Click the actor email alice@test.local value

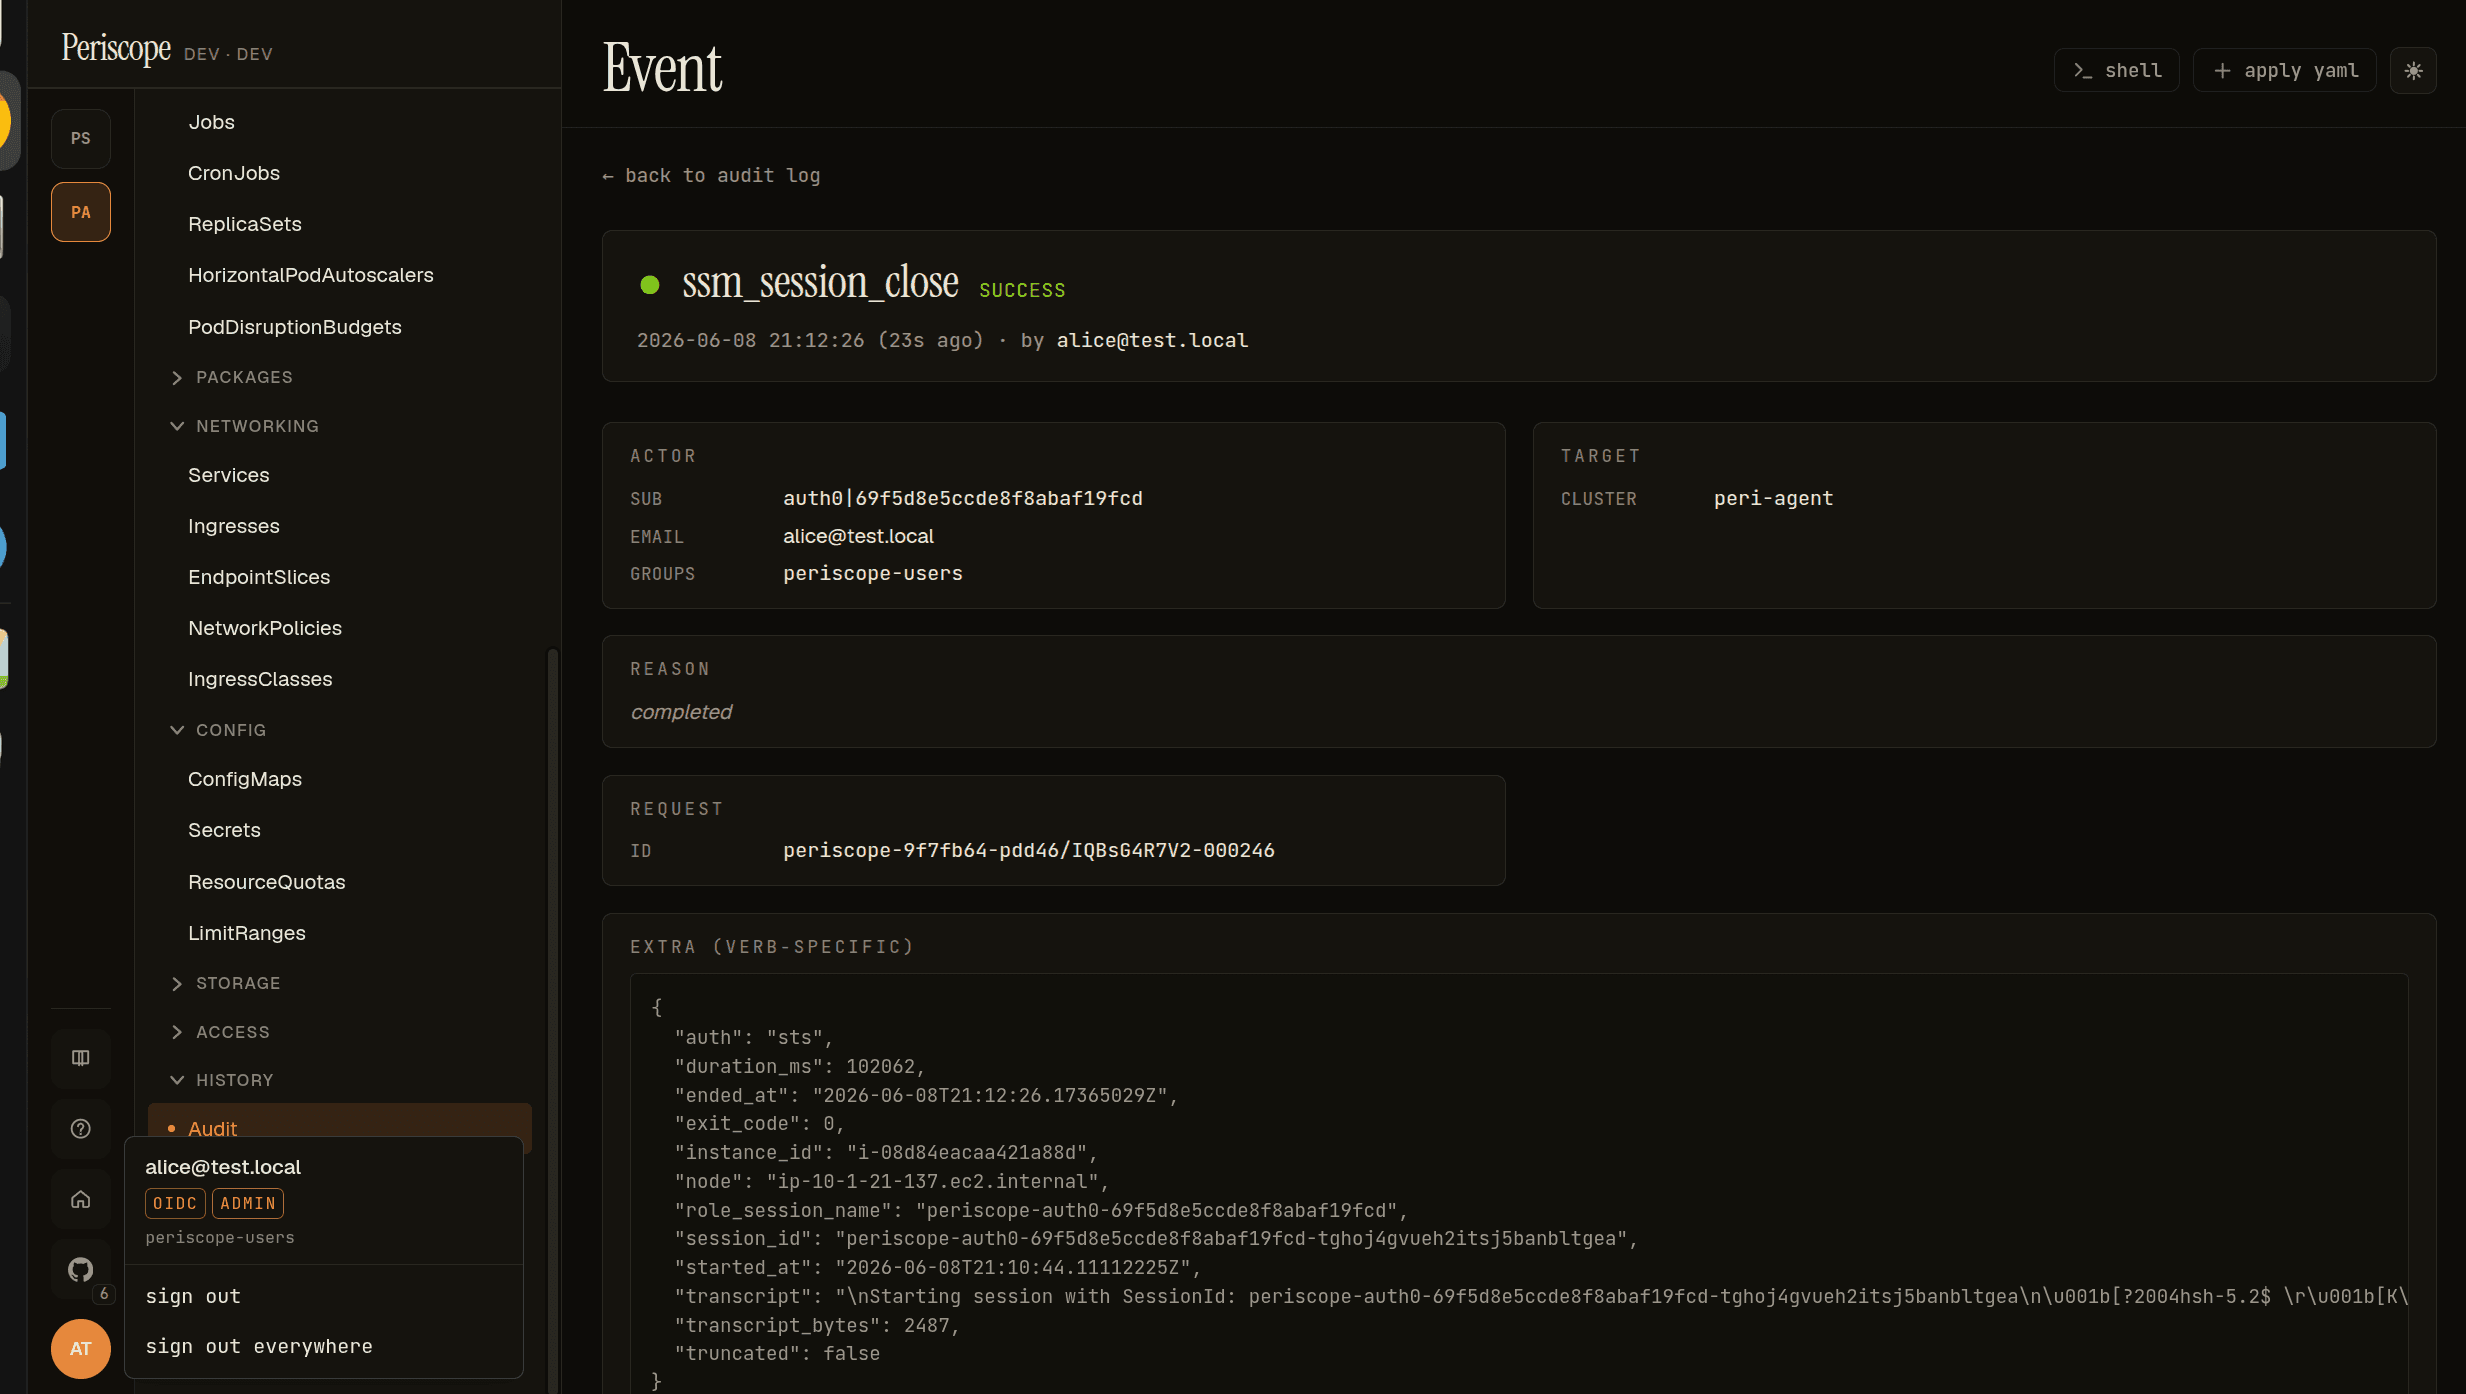(x=858, y=536)
